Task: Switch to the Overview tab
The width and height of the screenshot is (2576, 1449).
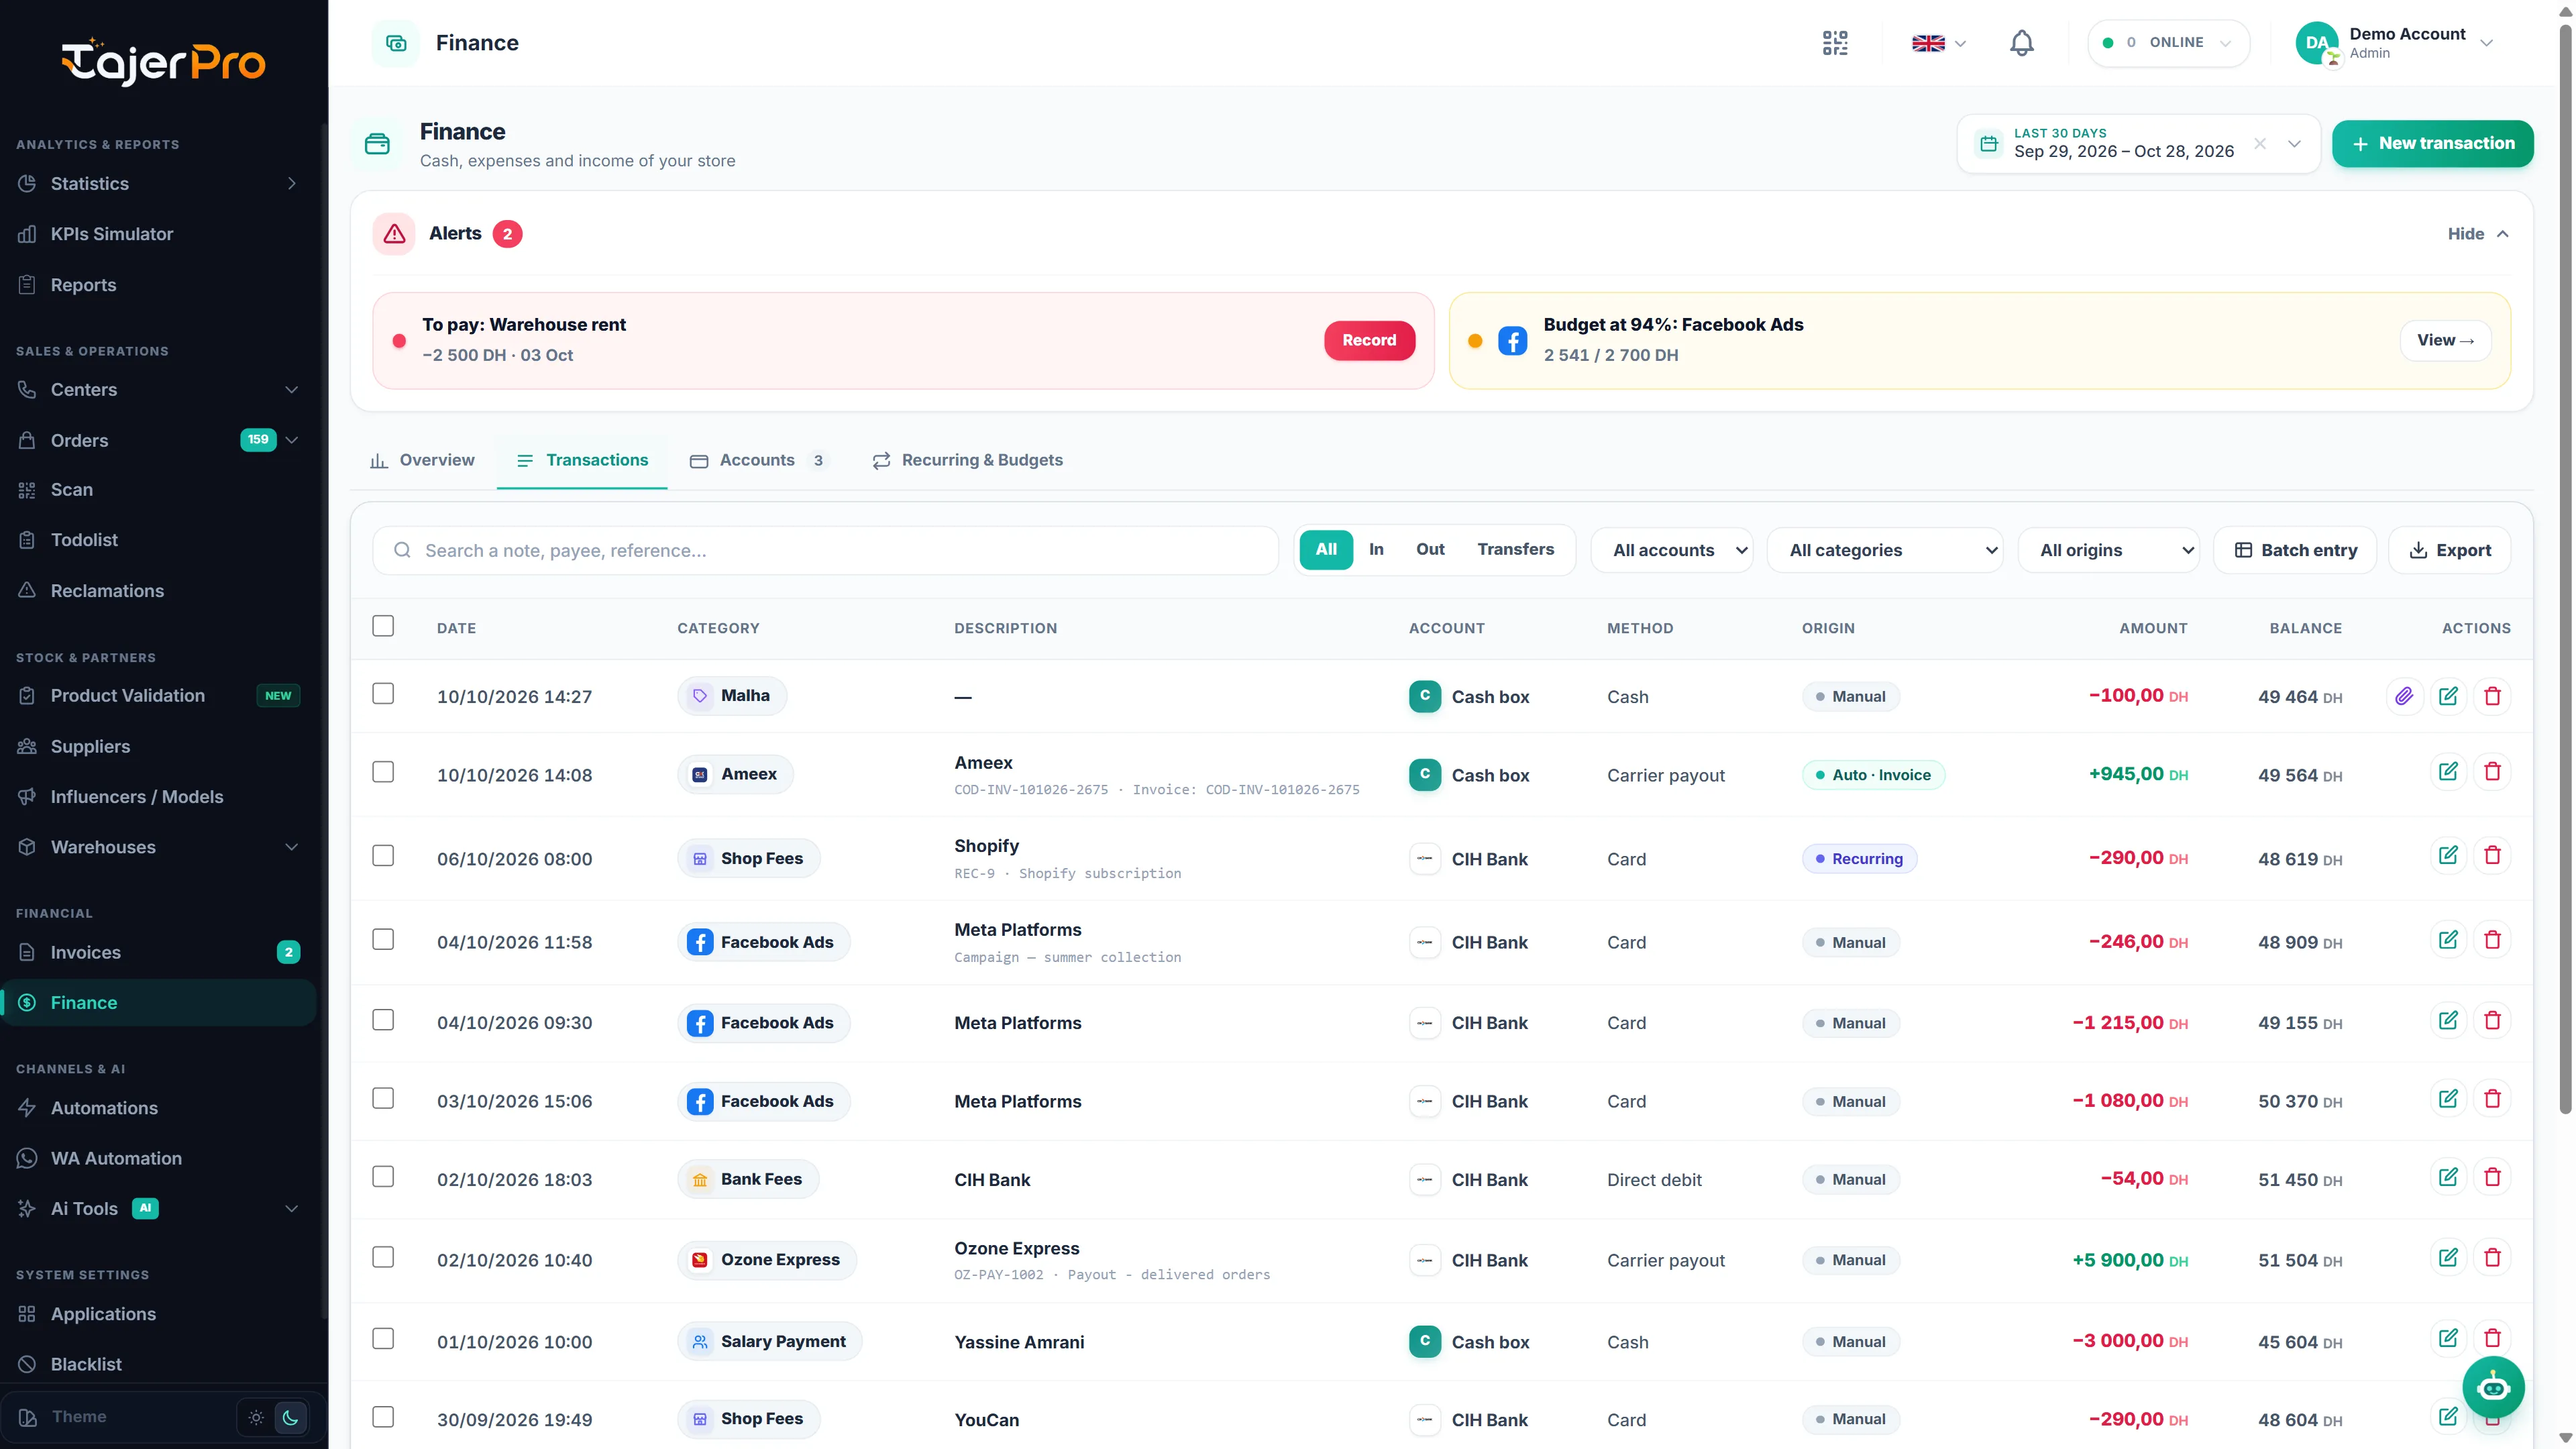Action: [x=422, y=460]
